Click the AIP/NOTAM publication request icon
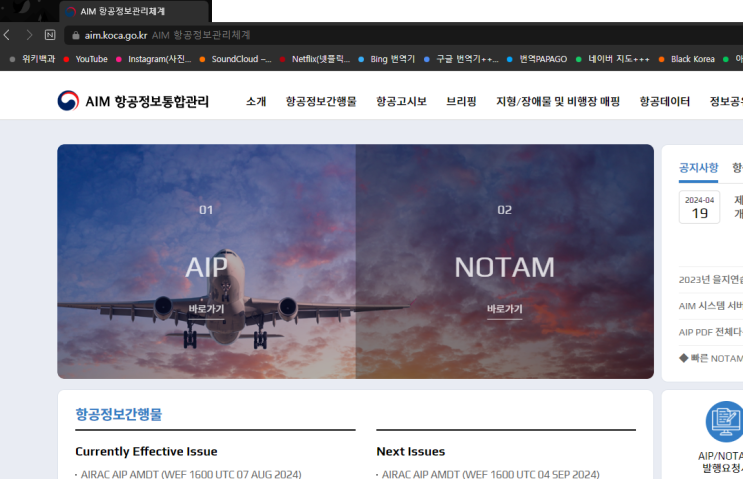 724,422
